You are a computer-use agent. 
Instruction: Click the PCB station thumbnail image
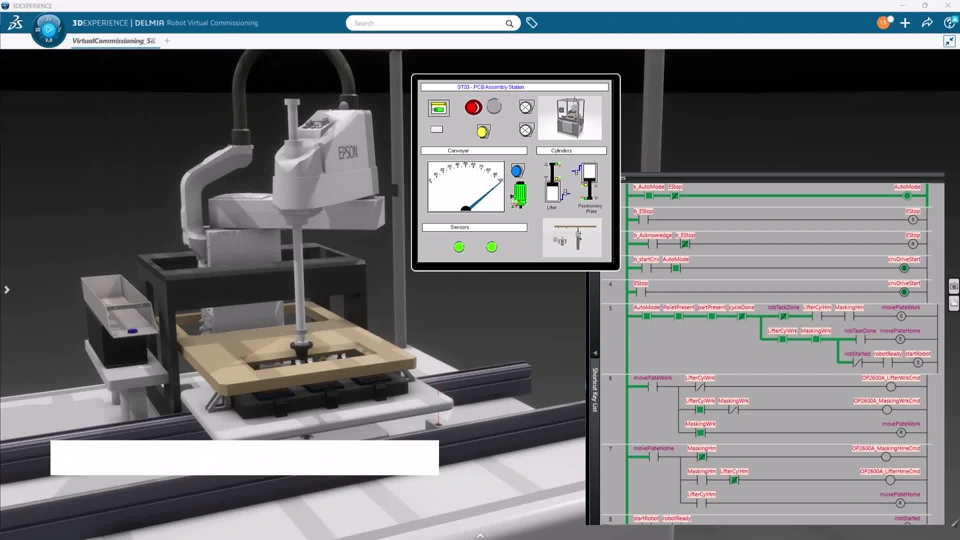point(571,118)
